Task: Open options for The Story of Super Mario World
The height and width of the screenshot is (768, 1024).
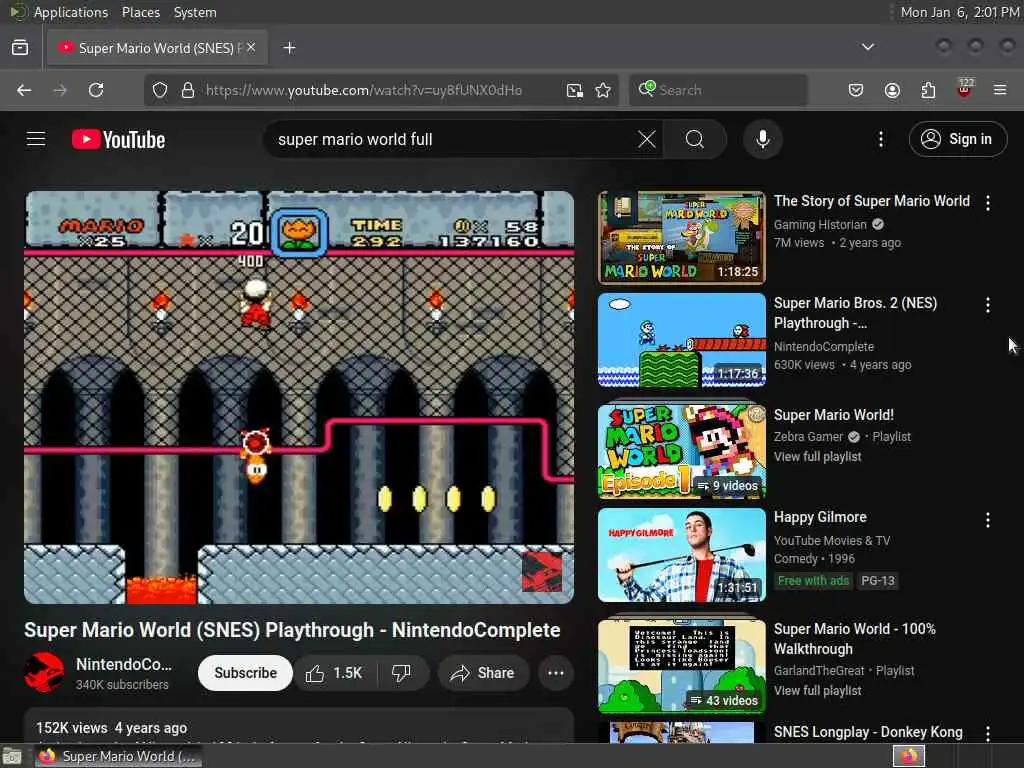Action: point(987,203)
